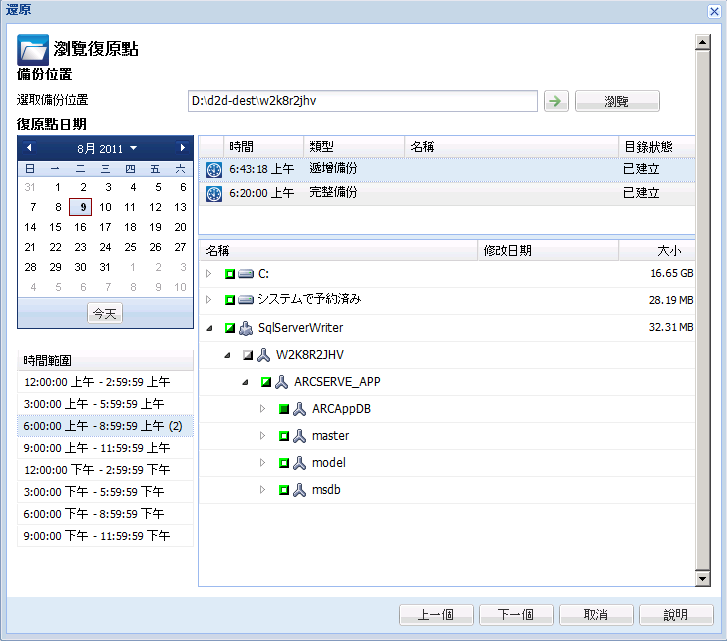Click the 下一個 next button
This screenshot has height=641, width=727.
[x=516, y=614]
